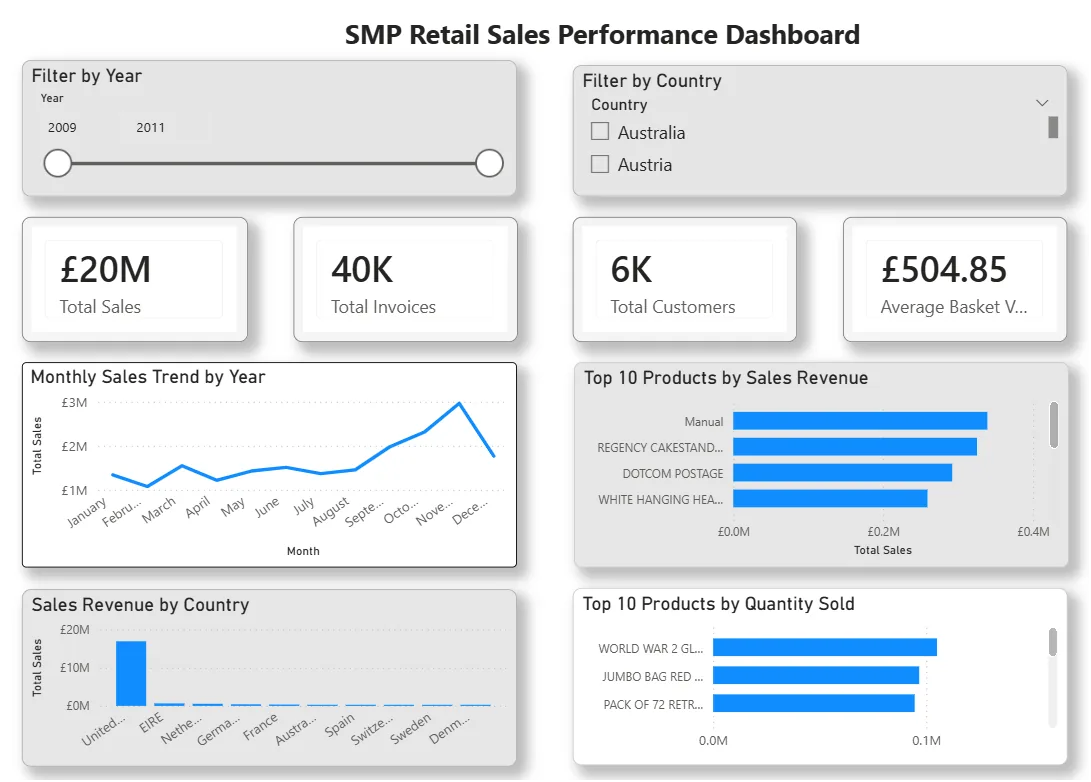This screenshot has width=1091, height=782.
Task: Click the 'Filter by Year' heading
Action: [x=87, y=76]
